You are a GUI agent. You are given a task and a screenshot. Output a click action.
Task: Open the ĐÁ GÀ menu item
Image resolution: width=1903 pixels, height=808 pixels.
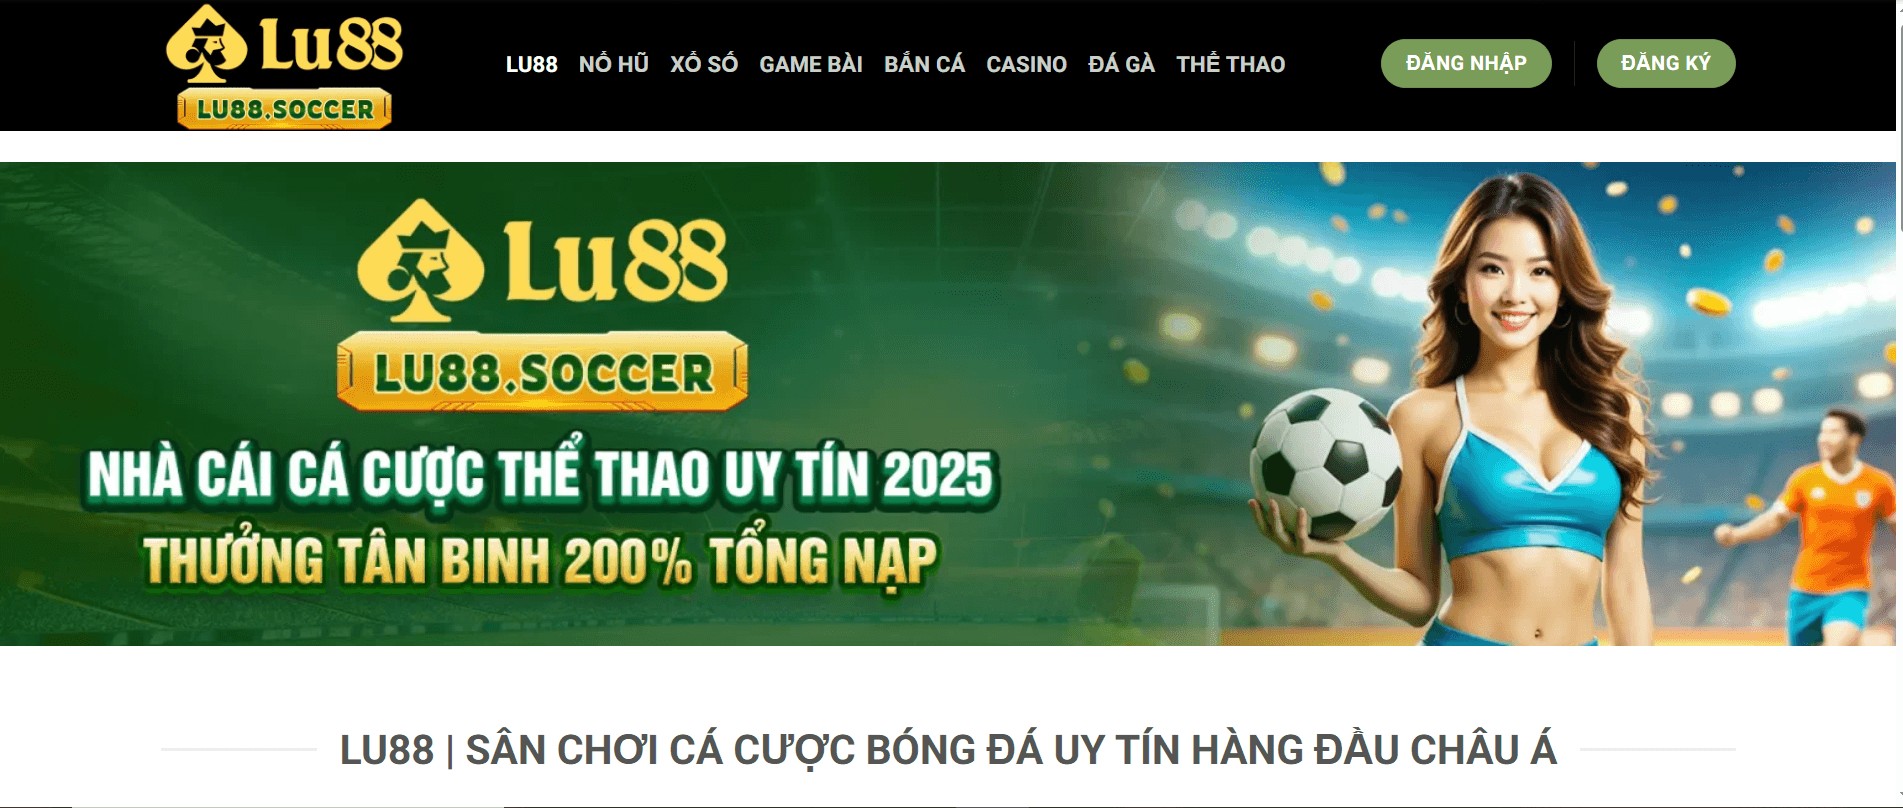click(1121, 64)
